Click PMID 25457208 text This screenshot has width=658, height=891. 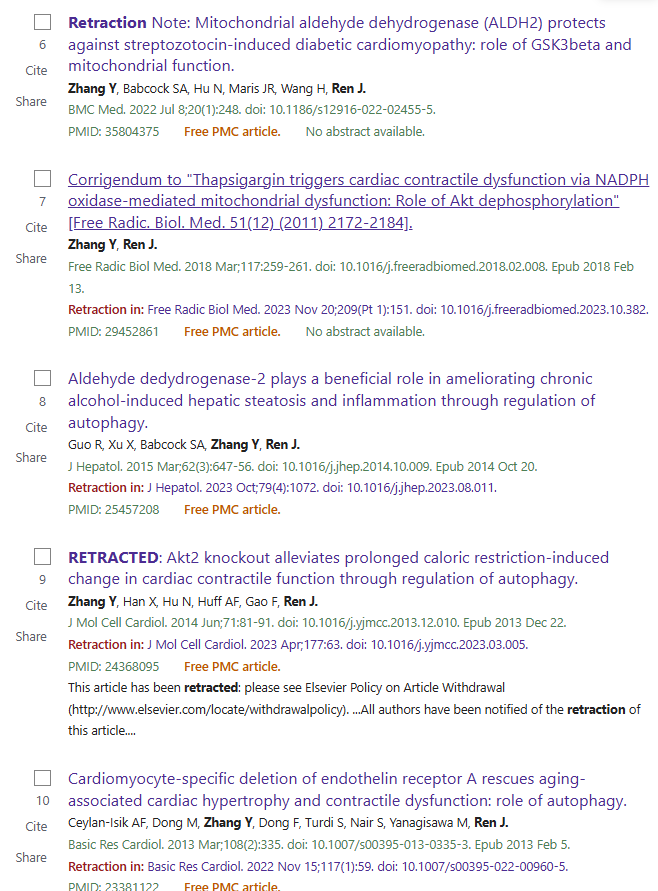pyautogui.click(x=114, y=510)
